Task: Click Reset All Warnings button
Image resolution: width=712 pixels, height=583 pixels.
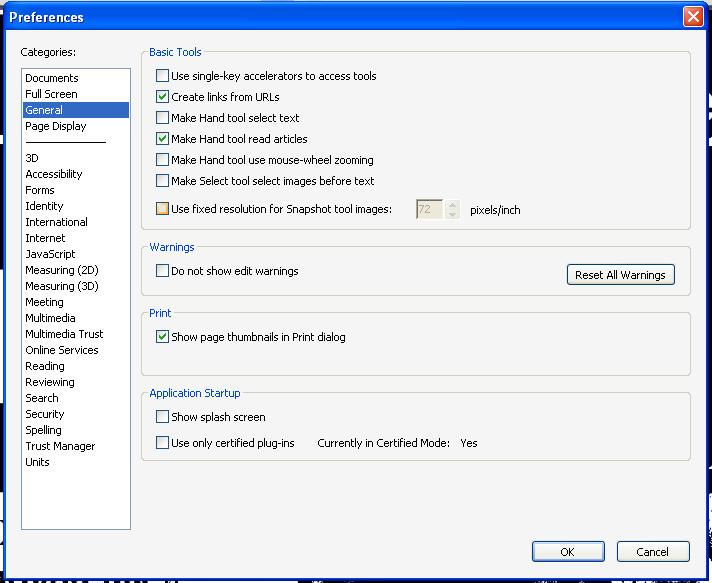Action: (620, 275)
